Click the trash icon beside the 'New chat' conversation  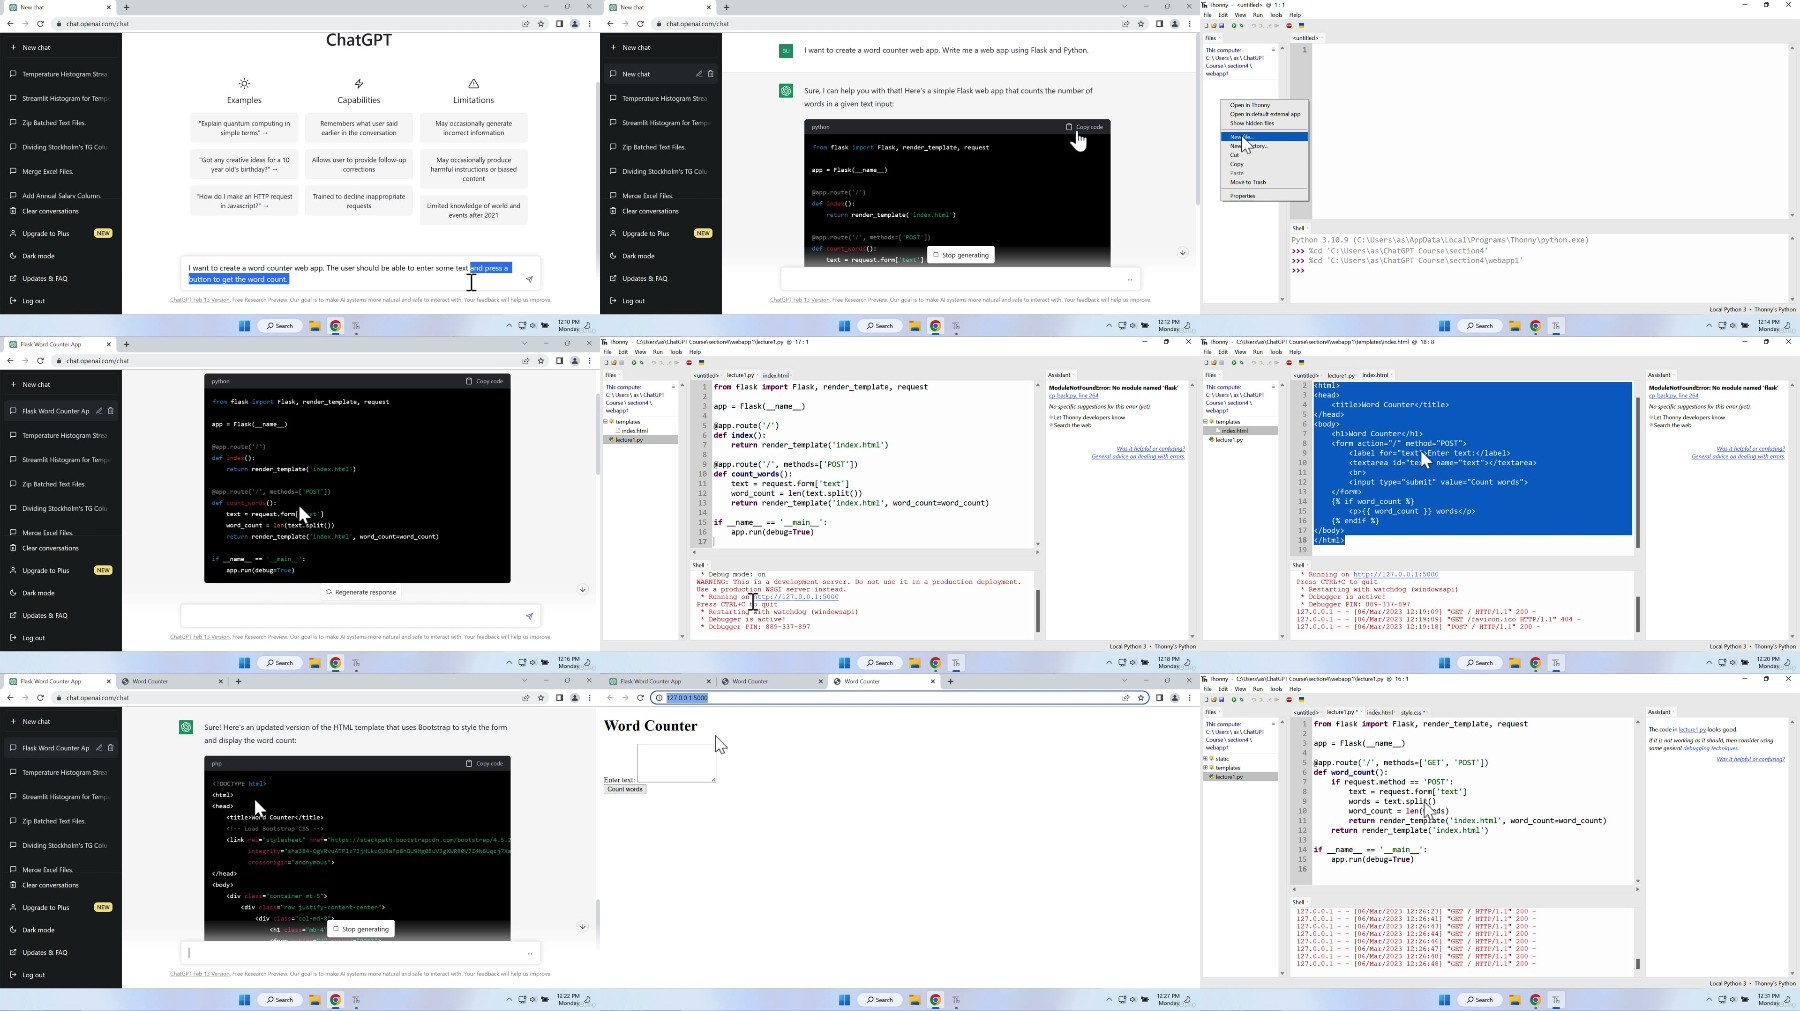tap(711, 74)
